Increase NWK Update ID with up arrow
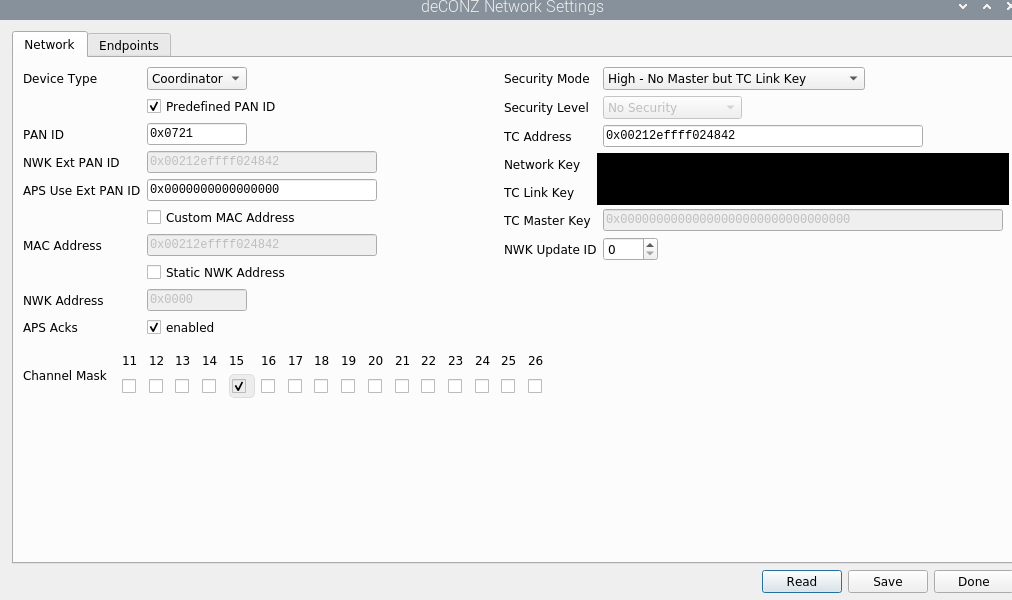The height and width of the screenshot is (600, 1012). pyautogui.click(x=650, y=244)
